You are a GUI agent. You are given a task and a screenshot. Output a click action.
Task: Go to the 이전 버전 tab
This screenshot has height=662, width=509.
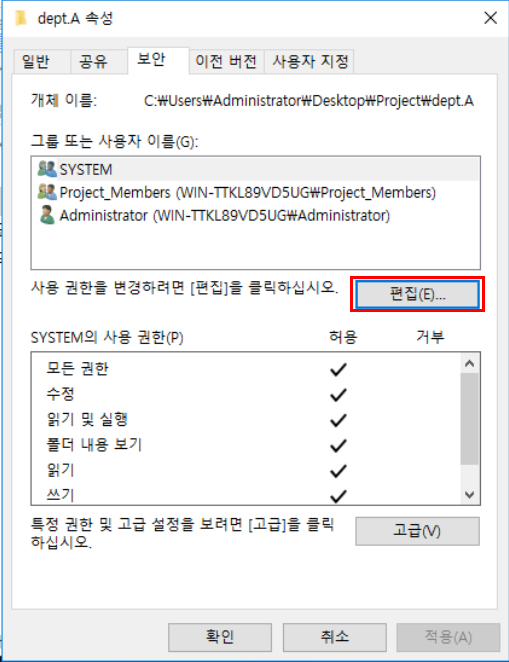tap(226, 62)
